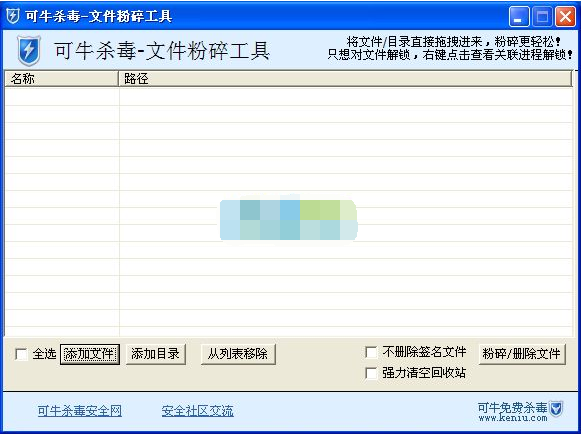Click the 路径 column header

(x=345, y=79)
